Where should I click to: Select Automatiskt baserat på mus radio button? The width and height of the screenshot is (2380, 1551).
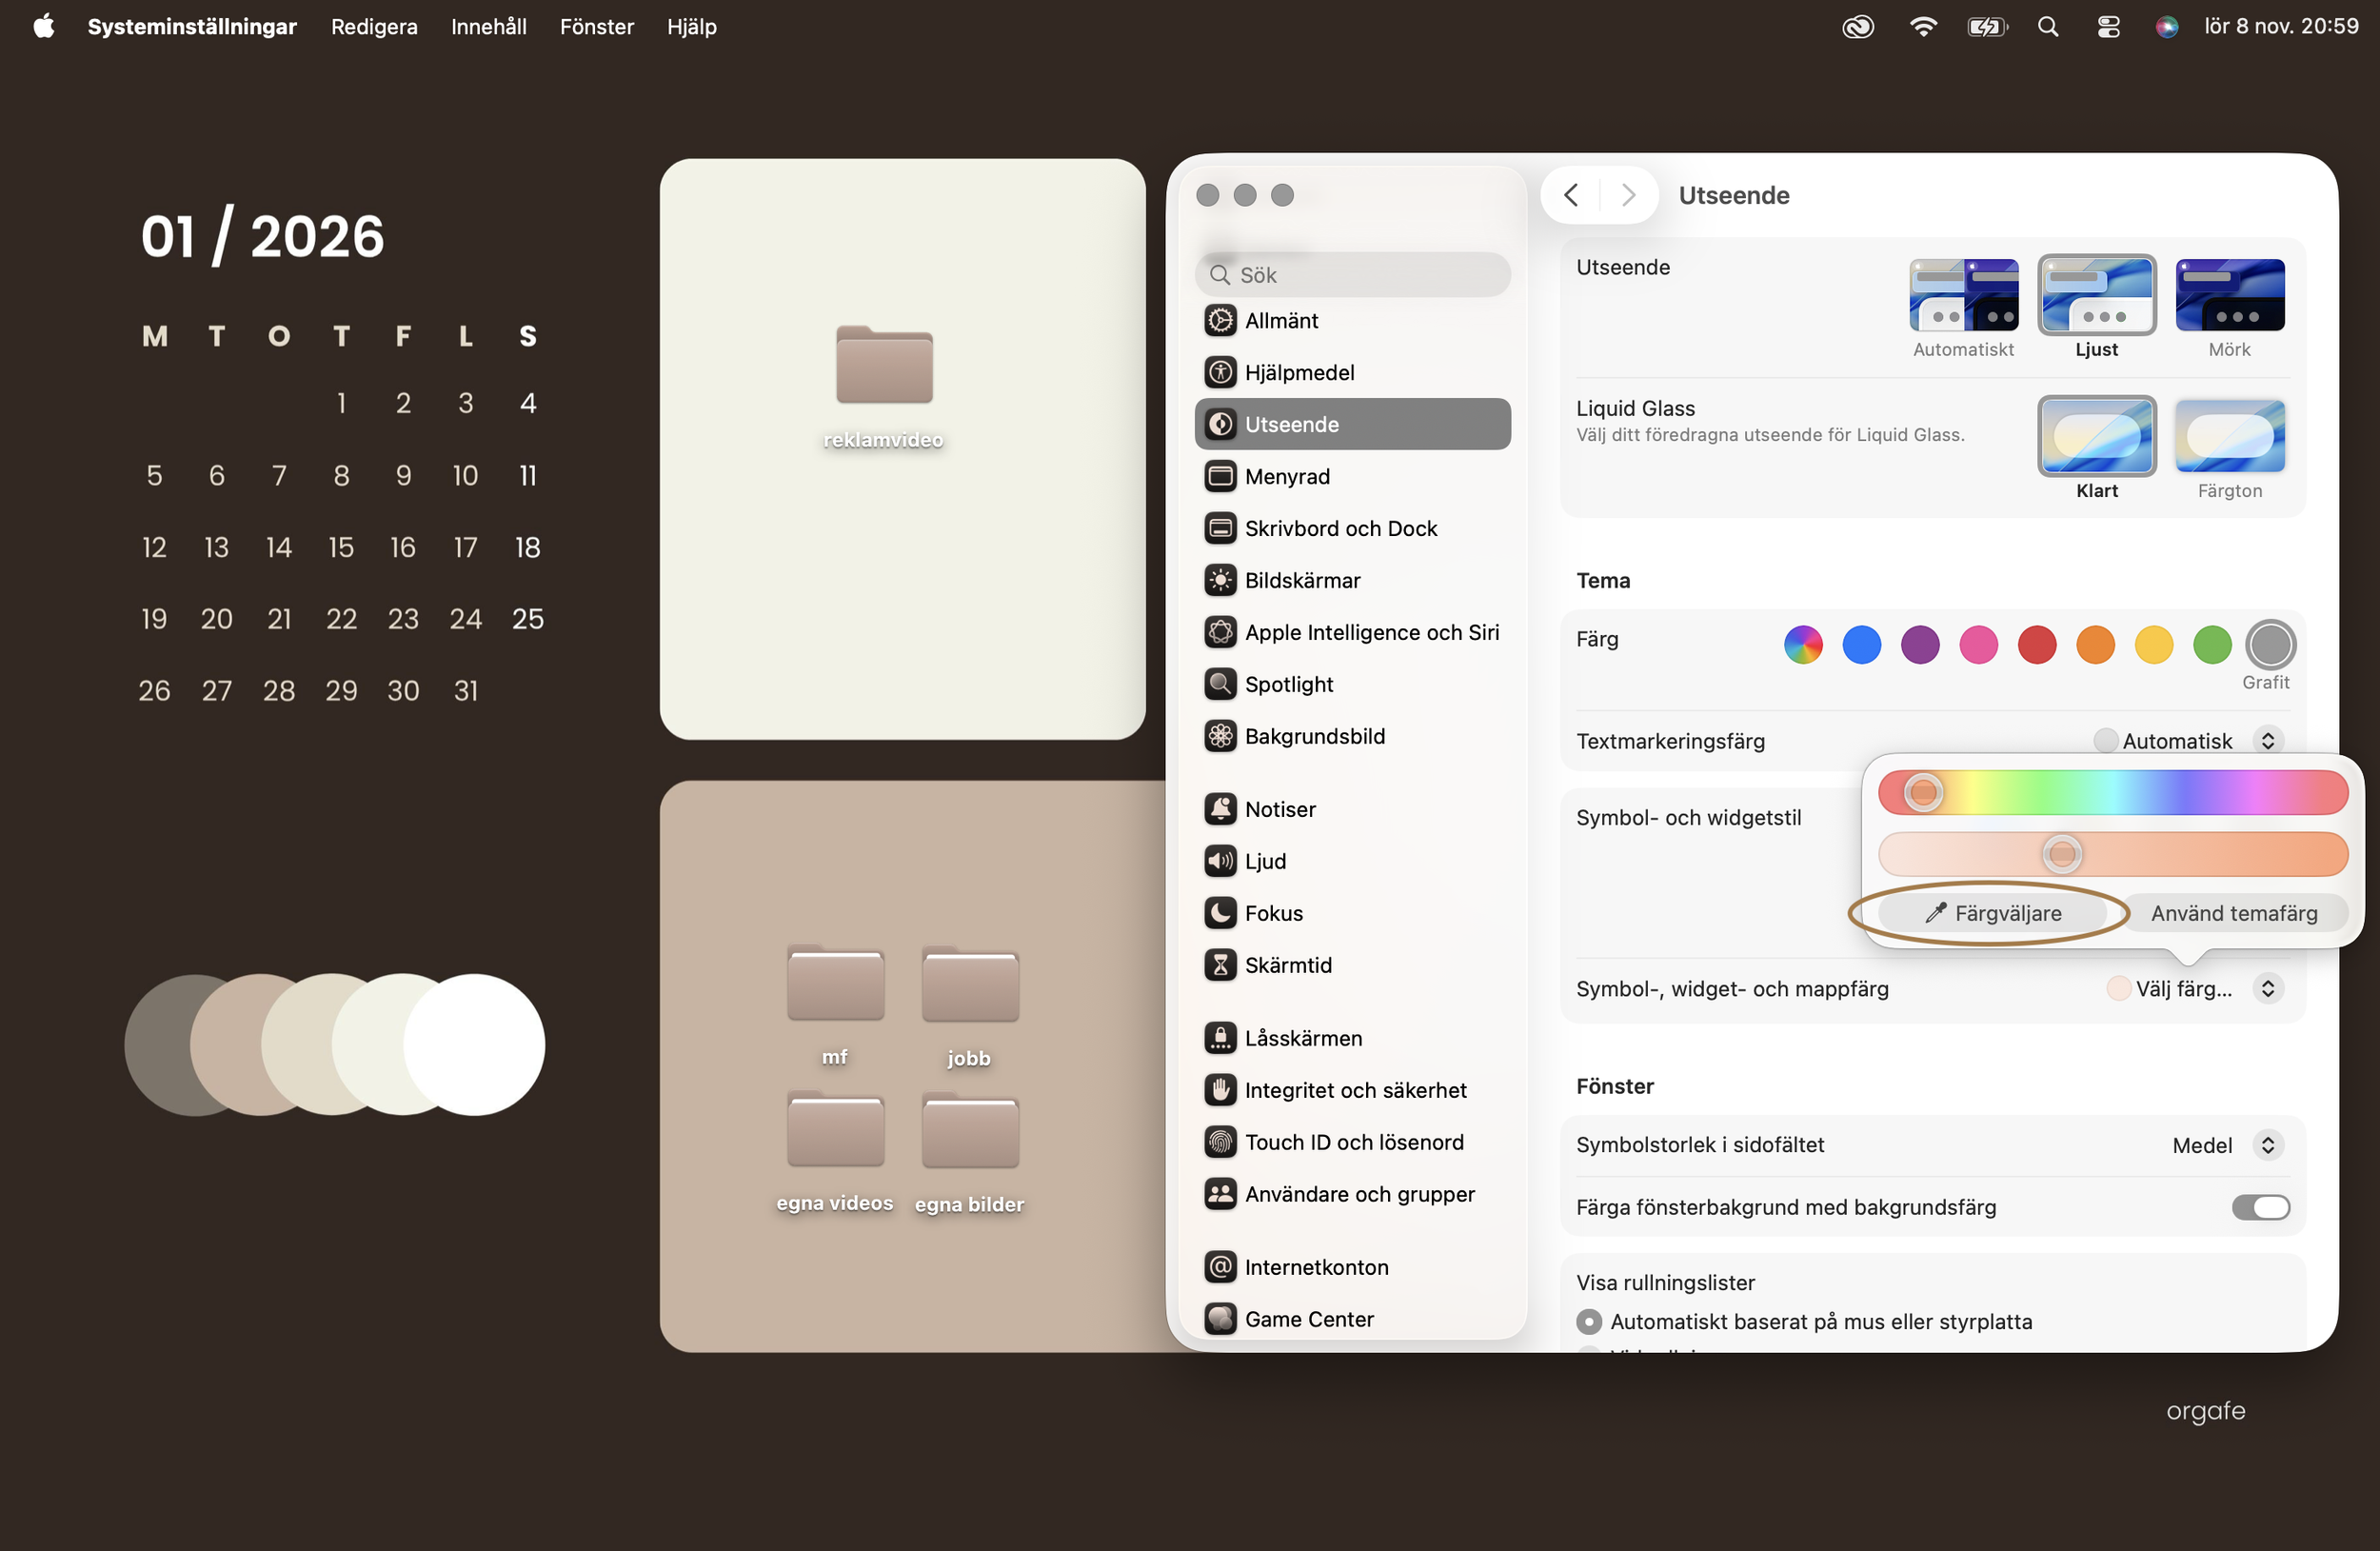click(x=1588, y=1322)
